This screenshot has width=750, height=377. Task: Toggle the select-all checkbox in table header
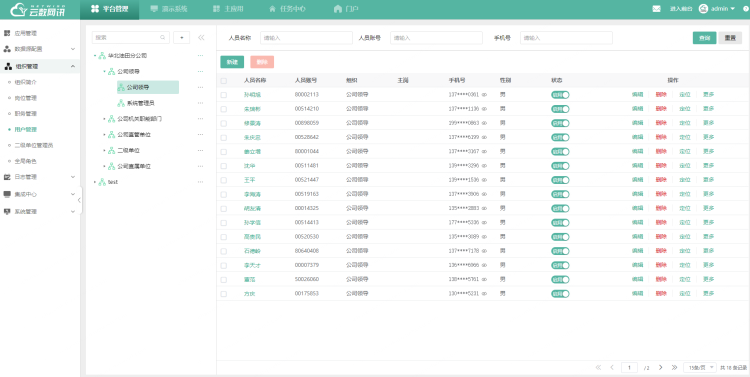[224, 80]
